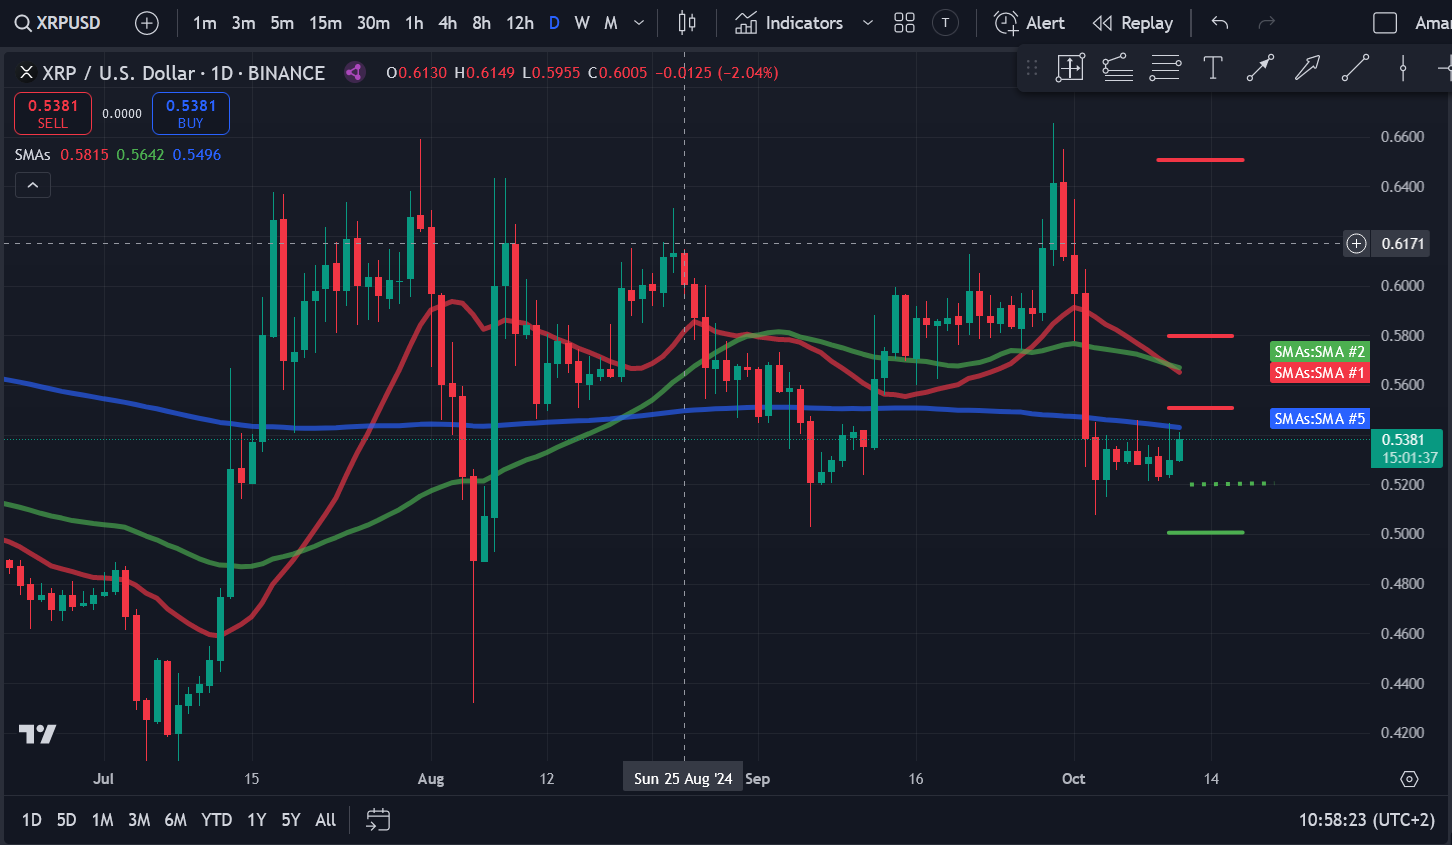
Task: Select the Trend line tool
Action: [x=1355, y=68]
